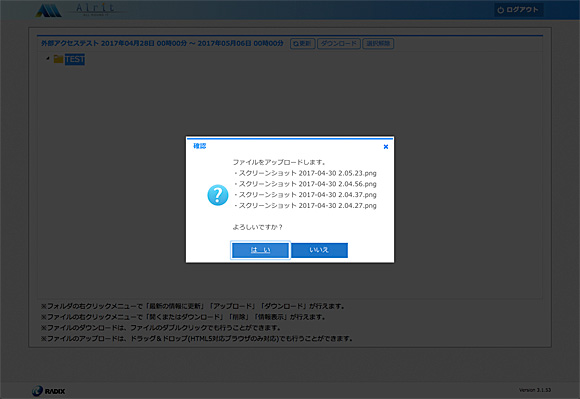Image resolution: width=580 pixels, height=399 pixels.
Task: Click the ファイルをアップロードします text
Action: tap(279, 162)
